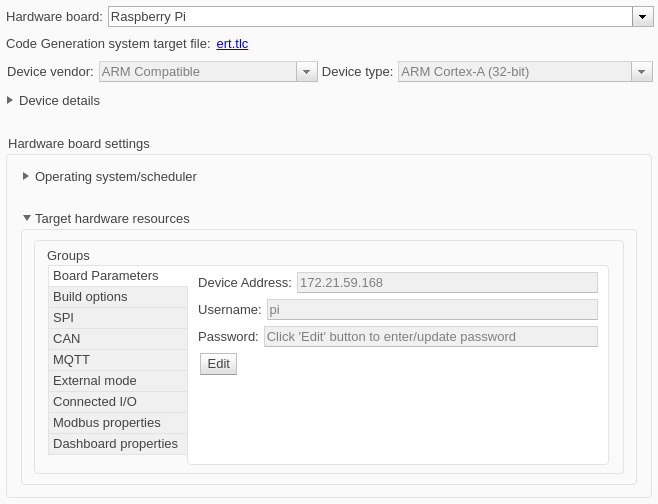Open the Device vendor dropdown
Viewport: 658px width, 504px height.
click(x=306, y=72)
